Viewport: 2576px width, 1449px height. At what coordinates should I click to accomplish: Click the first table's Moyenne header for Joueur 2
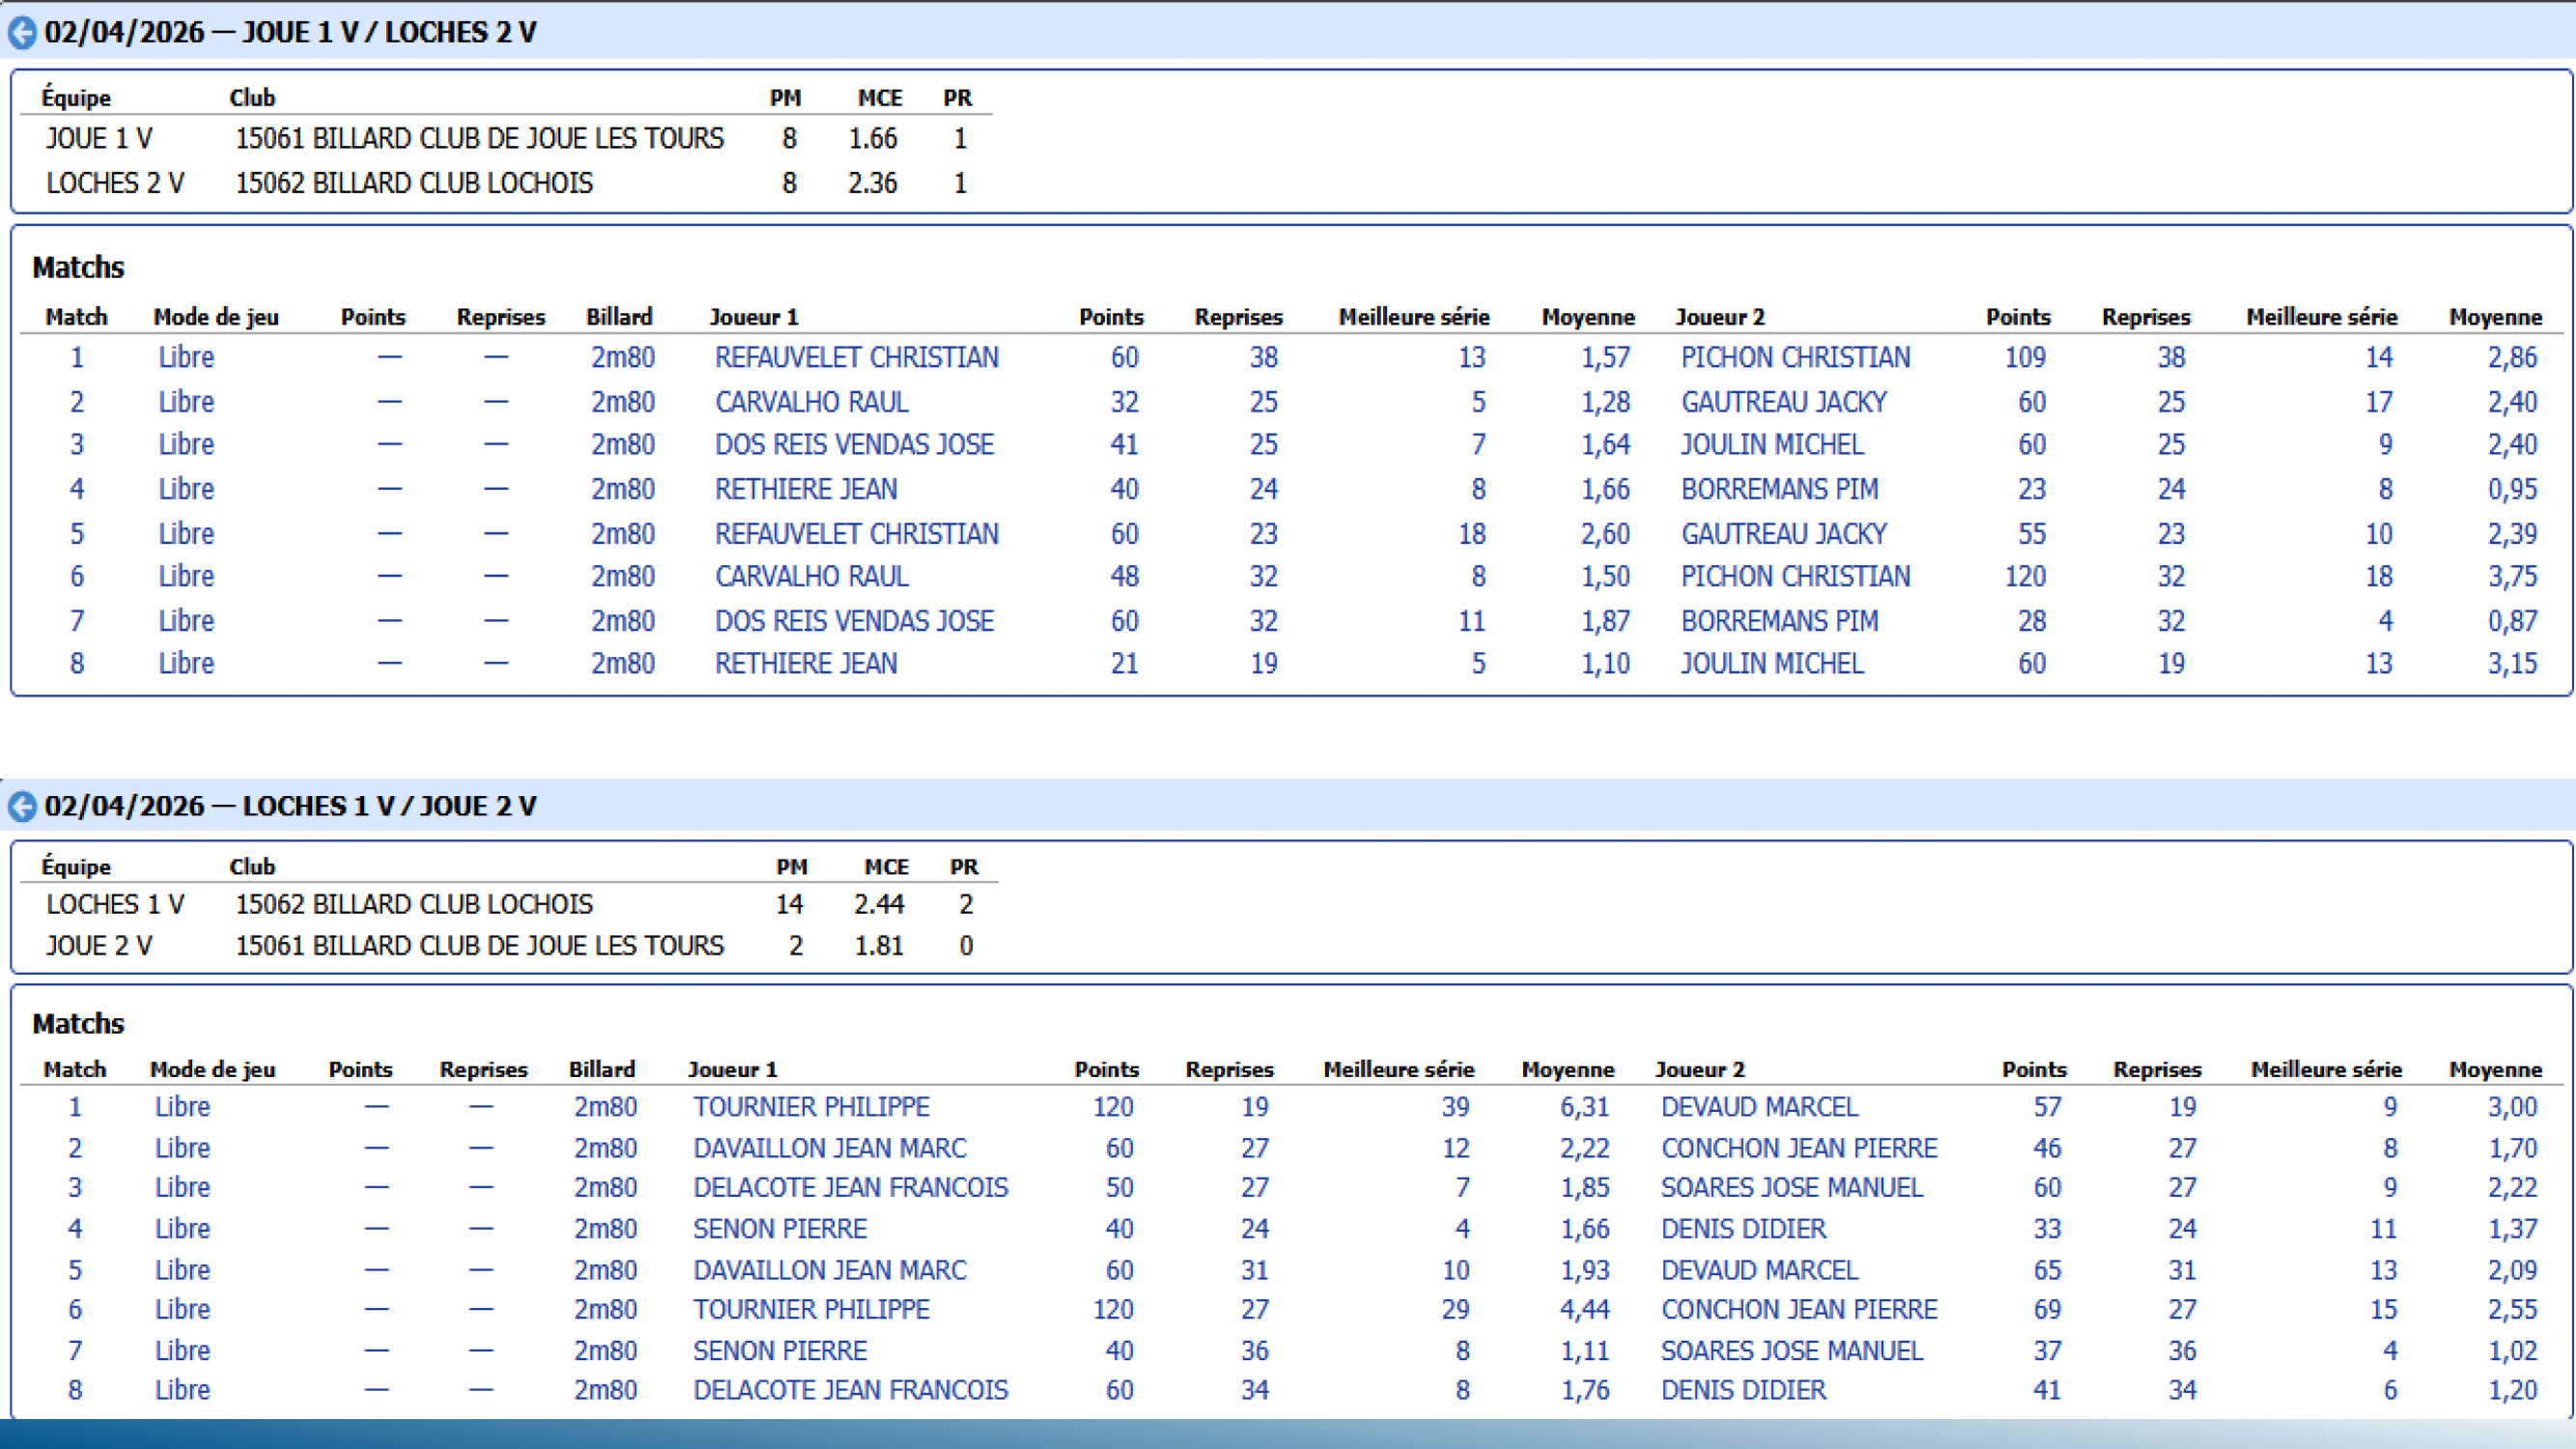[x=2495, y=317]
